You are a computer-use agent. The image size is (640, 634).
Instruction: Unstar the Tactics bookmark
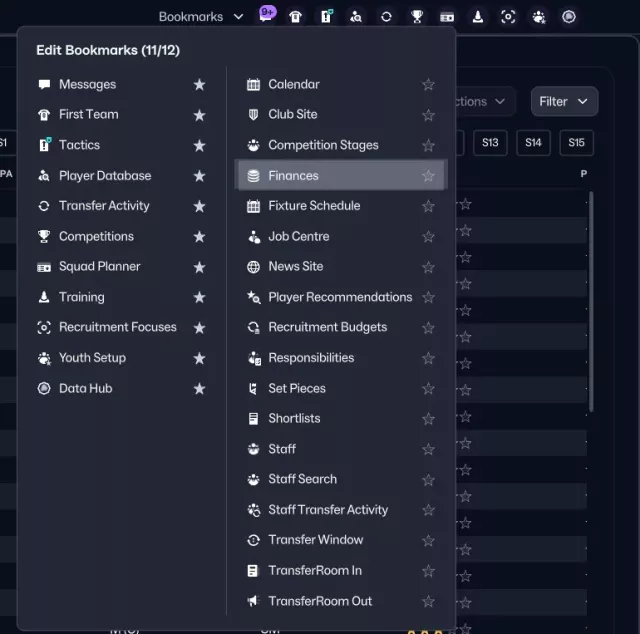[x=199, y=145]
